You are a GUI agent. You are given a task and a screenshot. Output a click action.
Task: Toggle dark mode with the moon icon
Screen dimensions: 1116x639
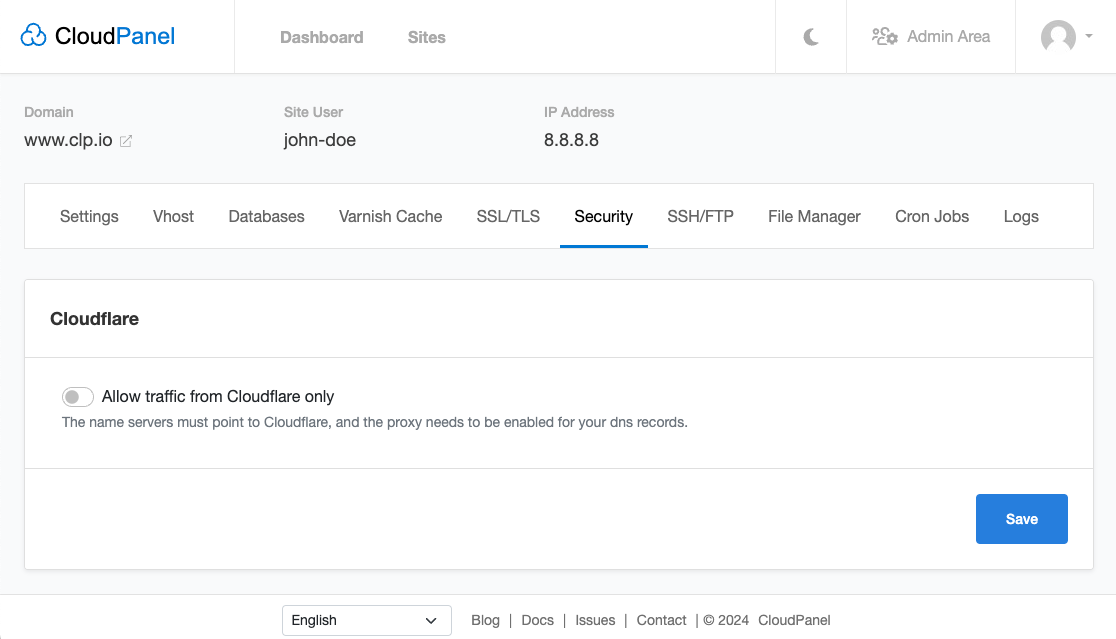(x=811, y=37)
